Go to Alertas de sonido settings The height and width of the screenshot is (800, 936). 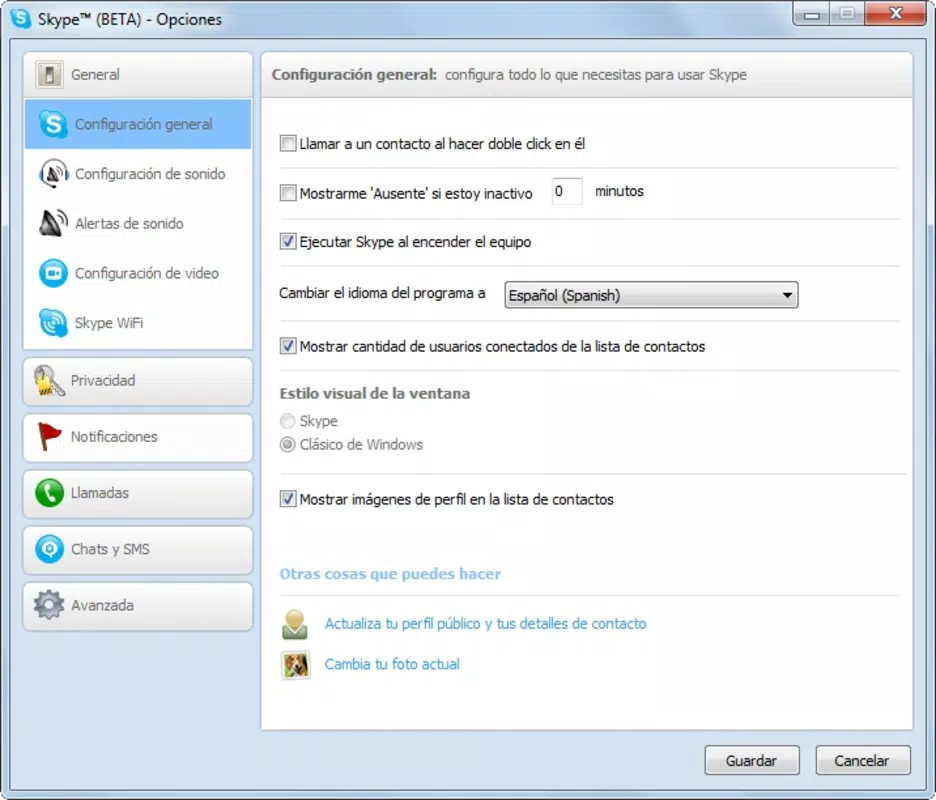138,223
